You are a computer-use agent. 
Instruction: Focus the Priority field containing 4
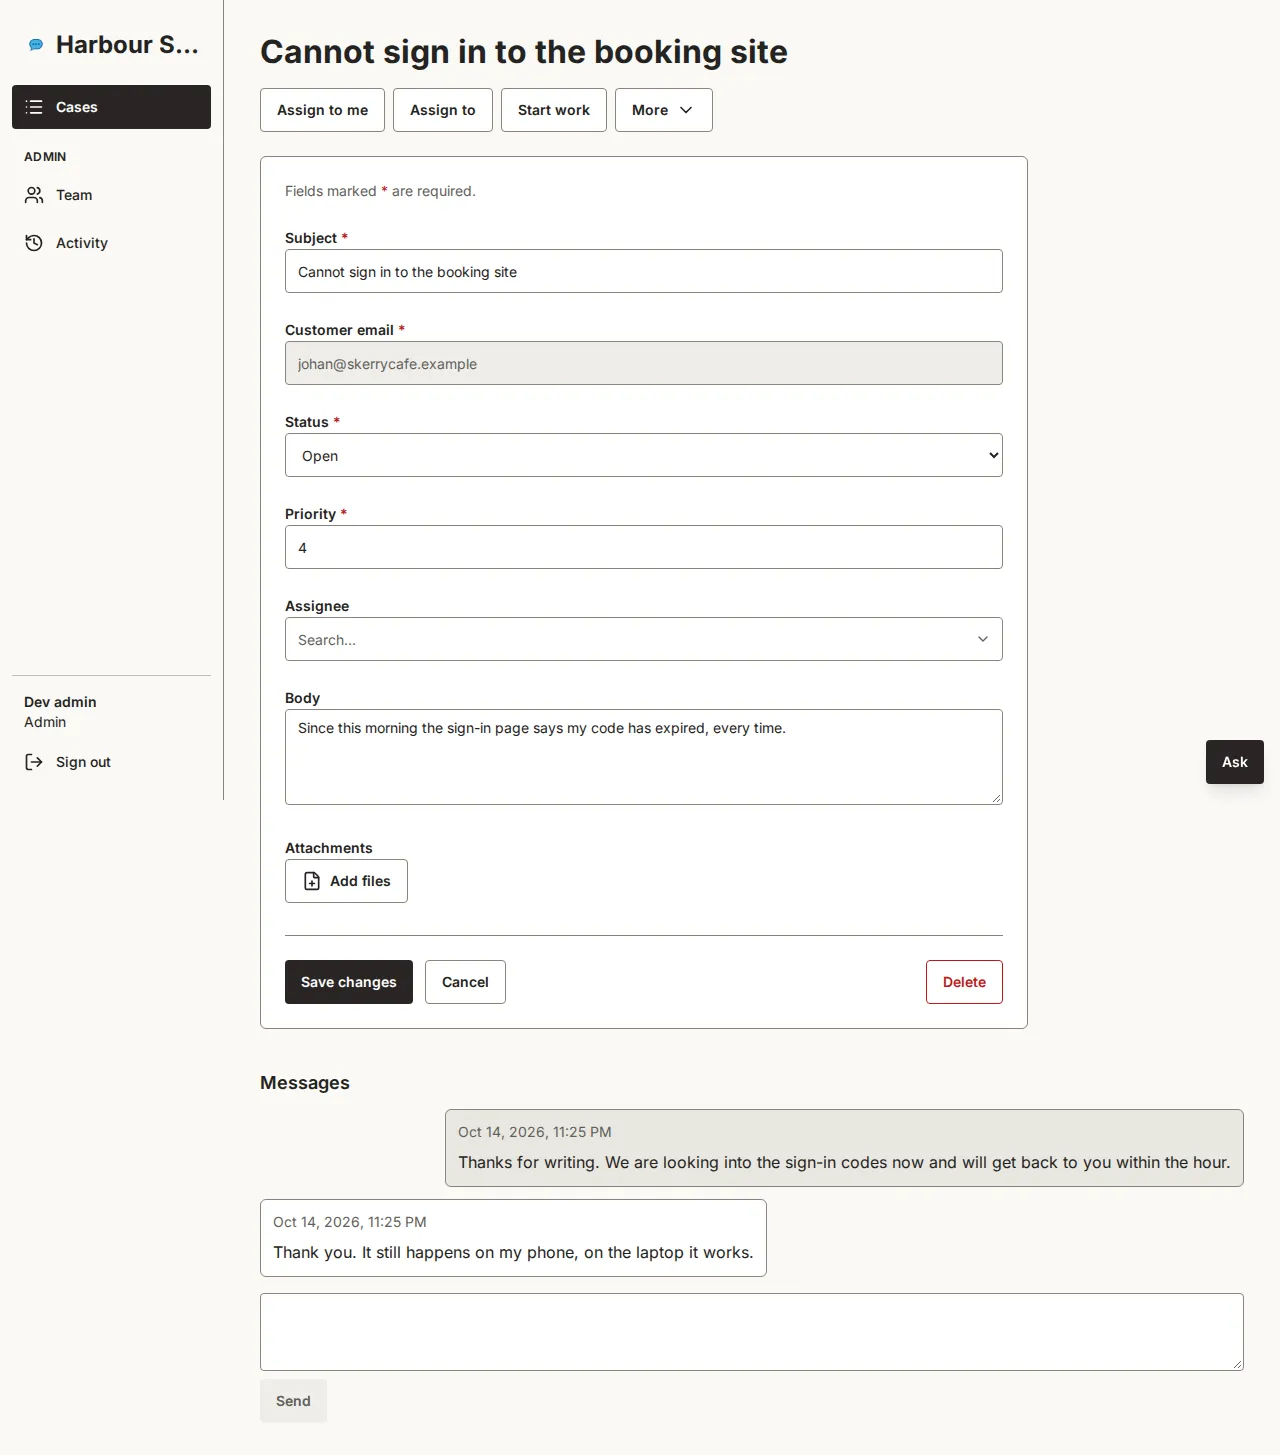(x=644, y=547)
